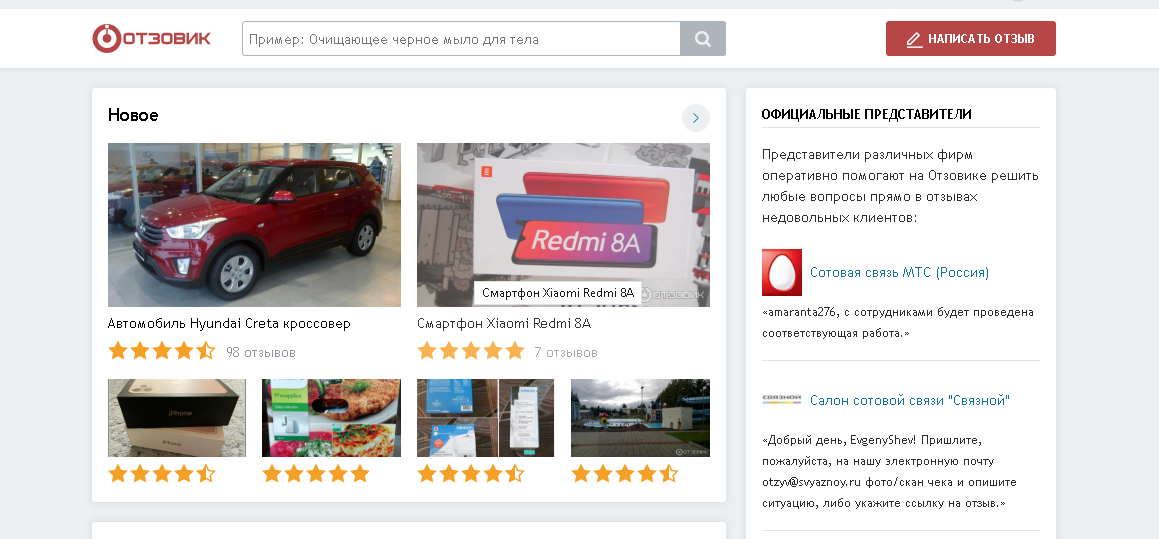Click the Связной quote mentioning EvgenyShev
This screenshot has width=1159, height=539.
pyautogui.click(x=891, y=472)
